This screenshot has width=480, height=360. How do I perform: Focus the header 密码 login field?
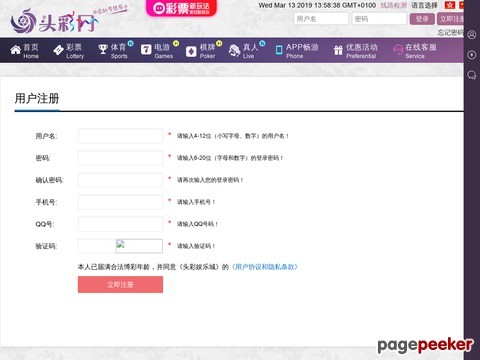point(379,19)
